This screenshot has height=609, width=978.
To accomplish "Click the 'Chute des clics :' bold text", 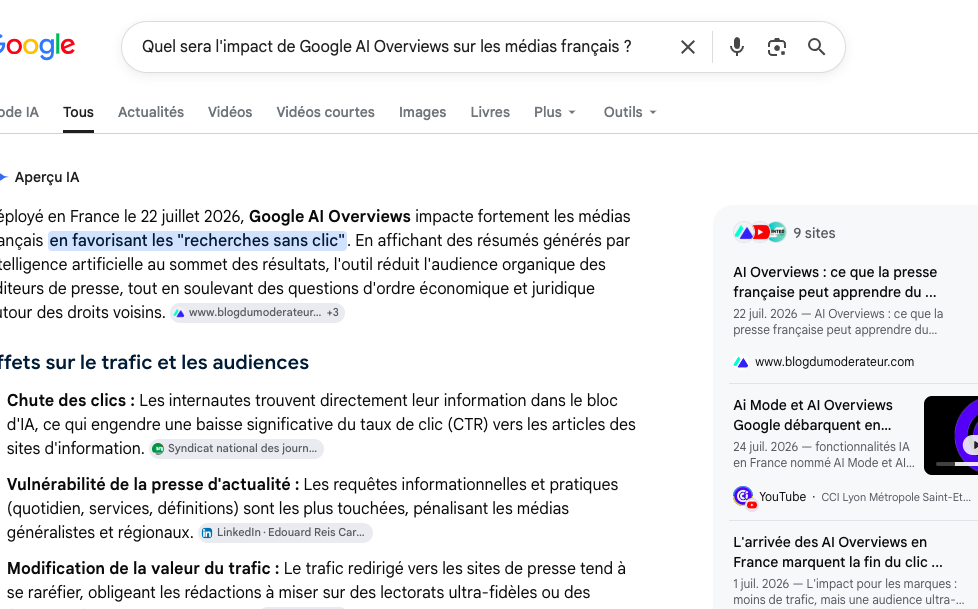I will [x=71, y=401].
